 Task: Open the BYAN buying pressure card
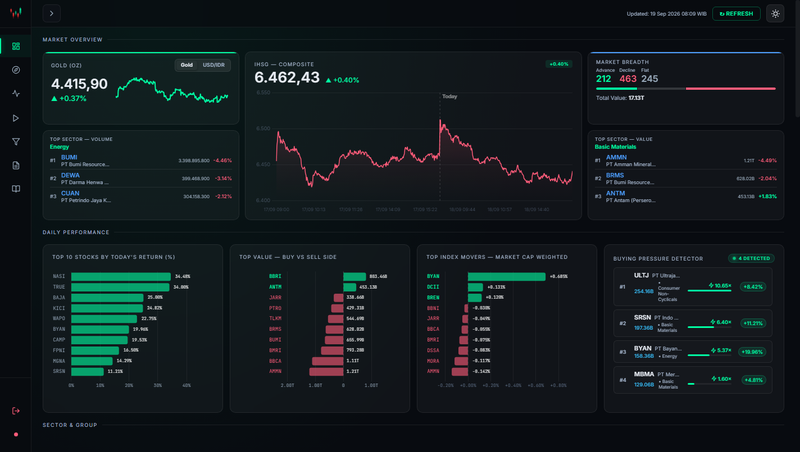pyautogui.click(x=693, y=352)
